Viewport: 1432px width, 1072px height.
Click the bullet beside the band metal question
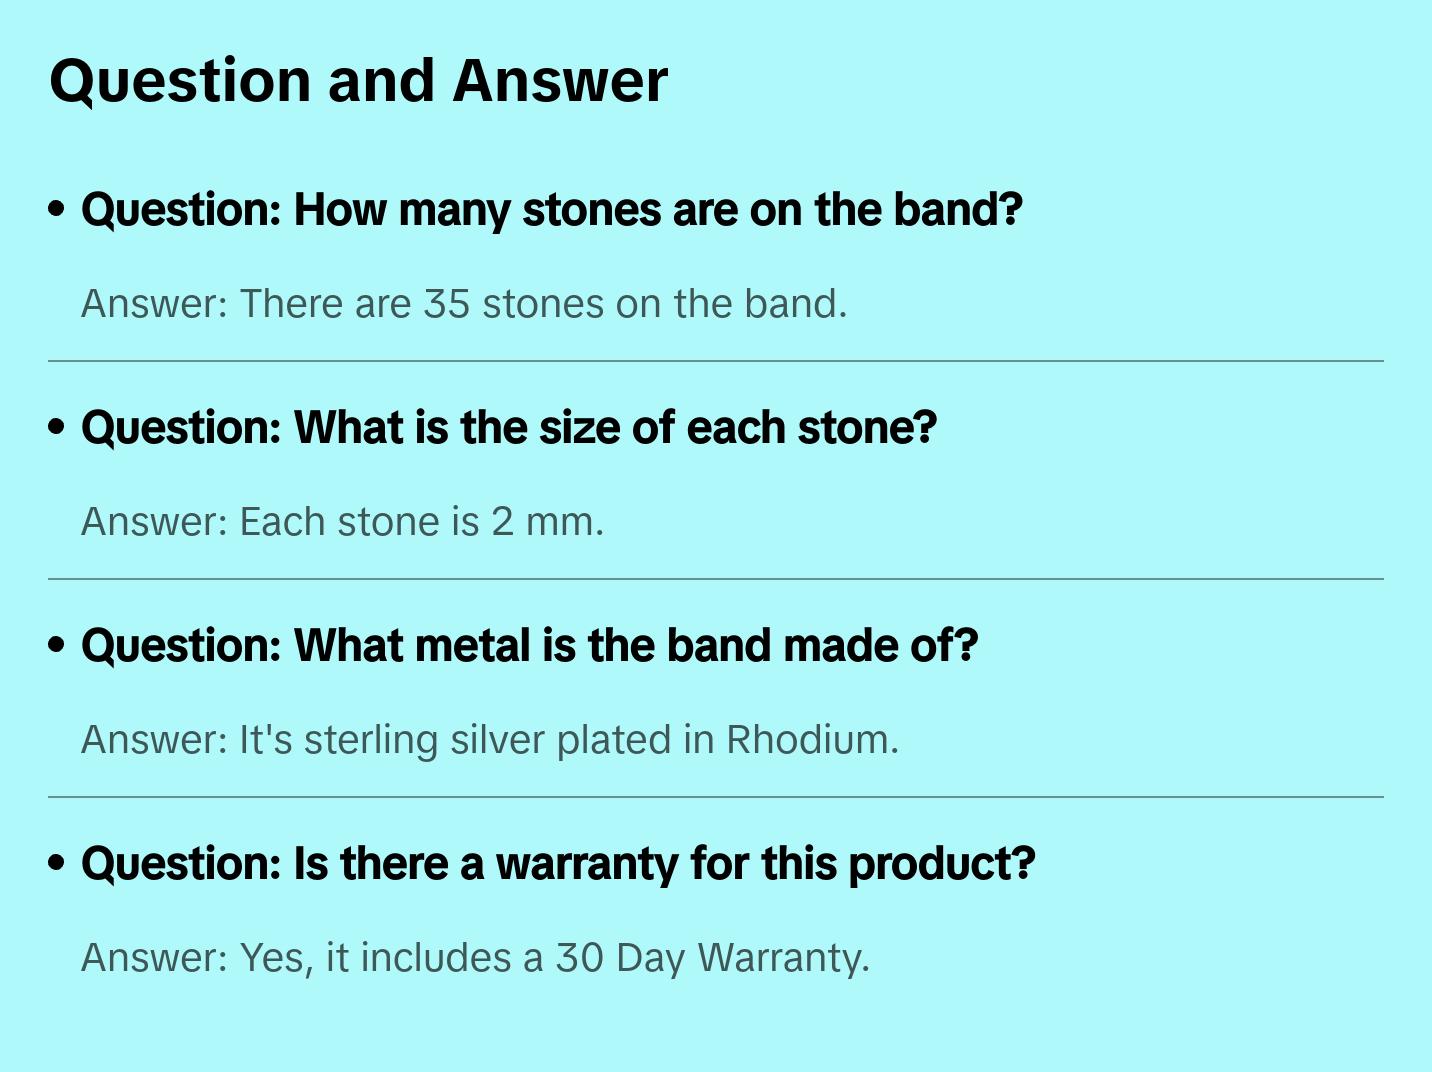click(57, 646)
